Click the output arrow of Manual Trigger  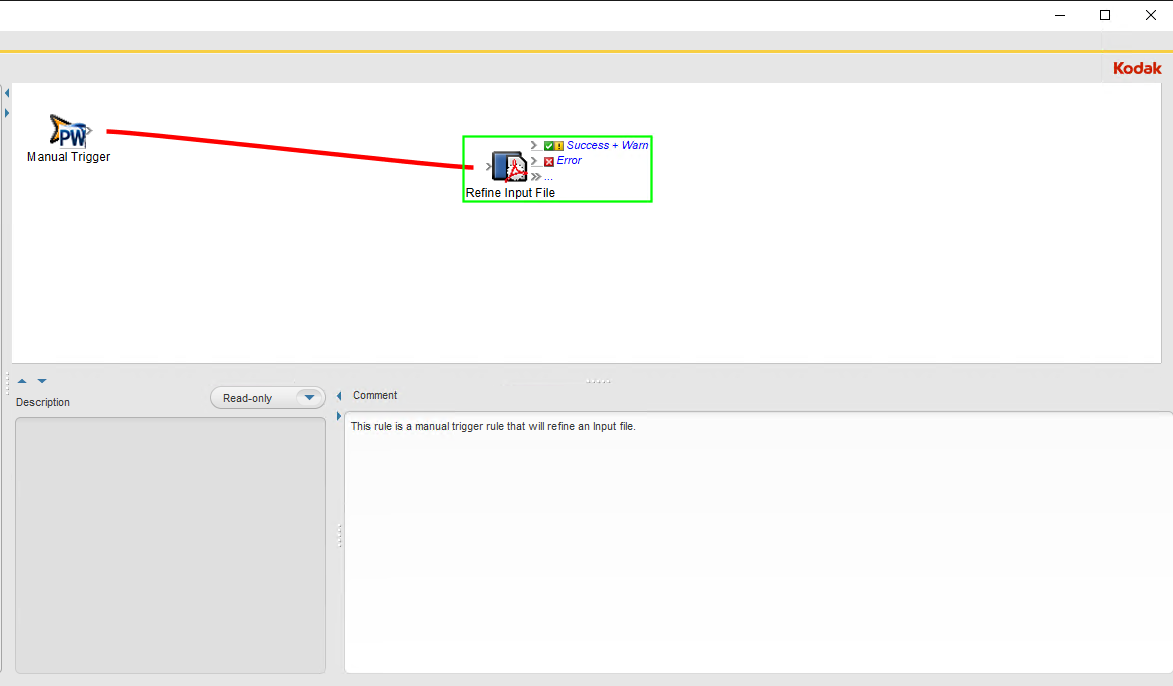(90, 131)
